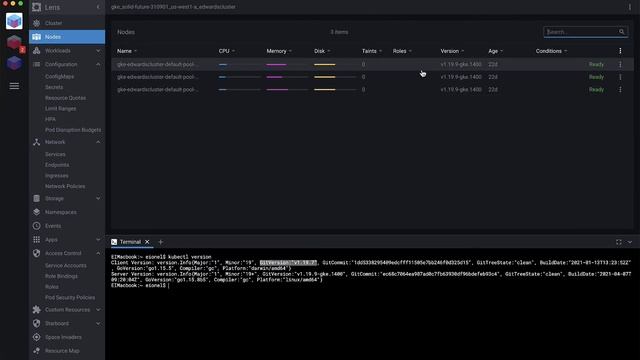The height and width of the screenshot is (360, 640).
Task: Open actions menu for third node row
Action: click(620, 89)
